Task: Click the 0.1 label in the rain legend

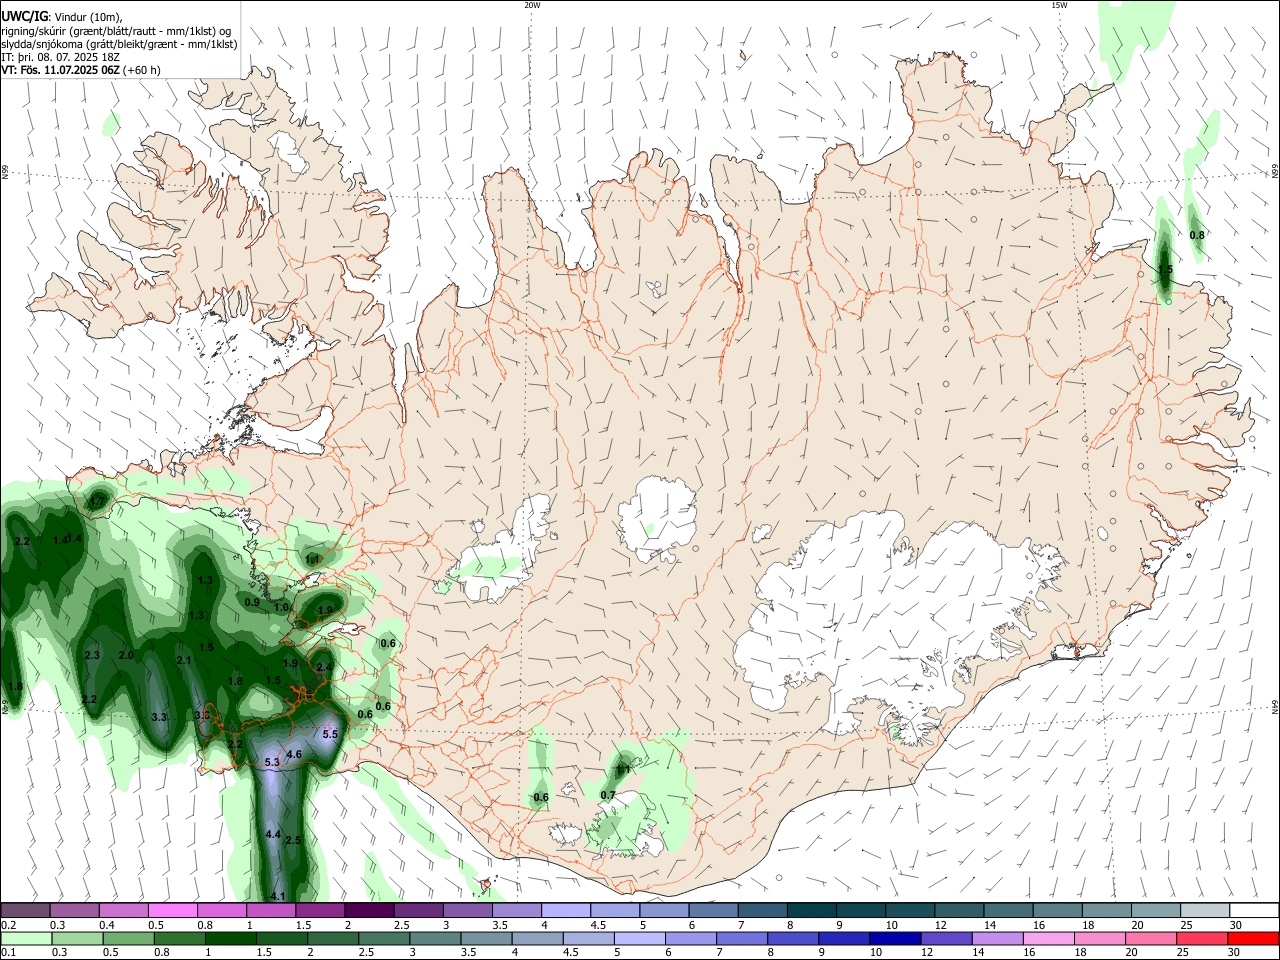Action: pos(10,953)
